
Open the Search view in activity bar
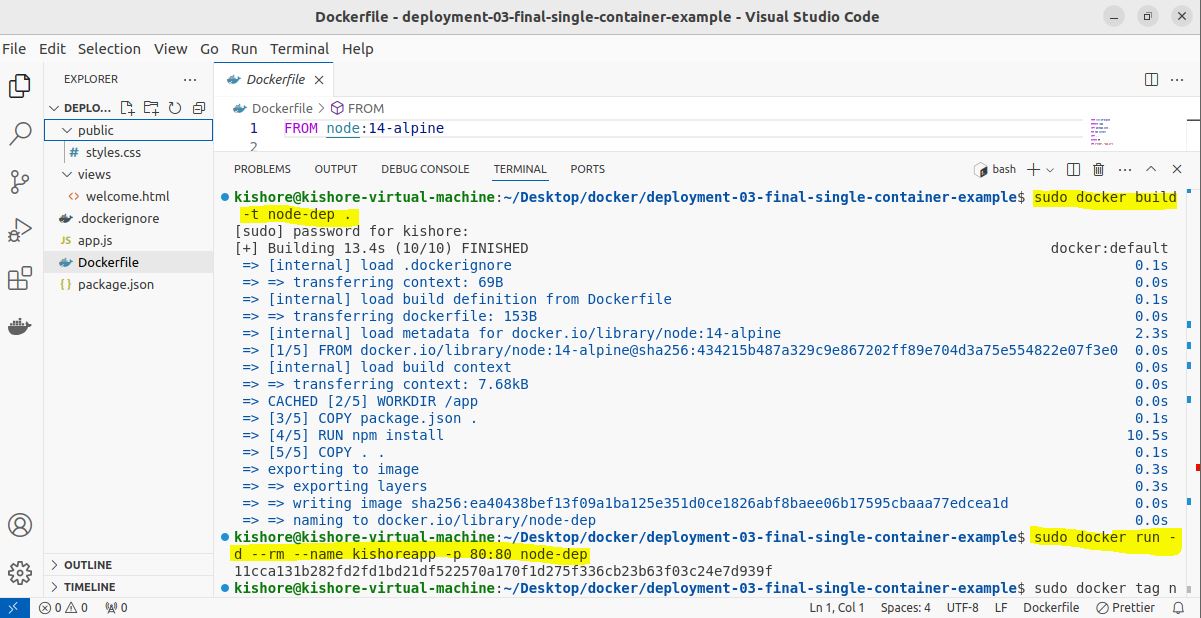point(19,133)
